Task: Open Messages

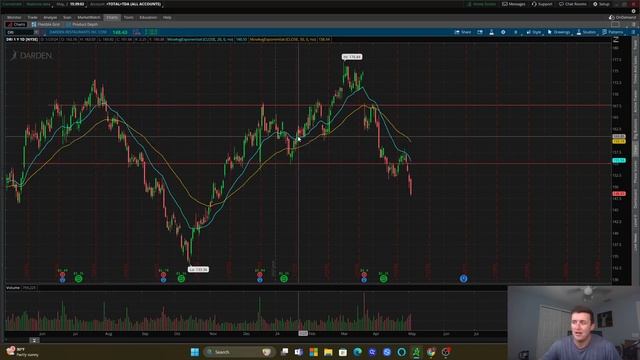Action: (513, 4)
